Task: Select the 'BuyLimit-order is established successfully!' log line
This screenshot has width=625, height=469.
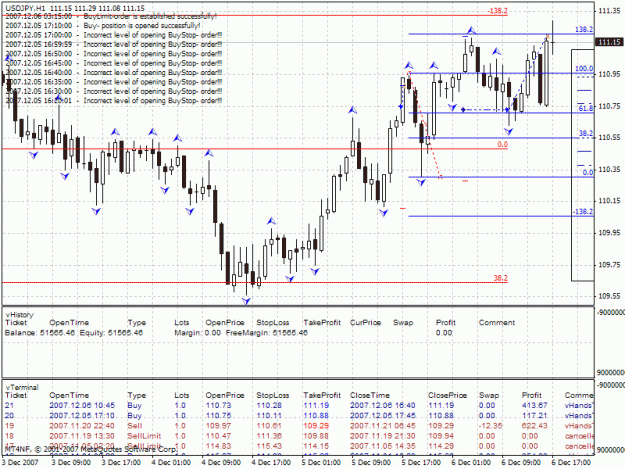Action: click(111, 17)
